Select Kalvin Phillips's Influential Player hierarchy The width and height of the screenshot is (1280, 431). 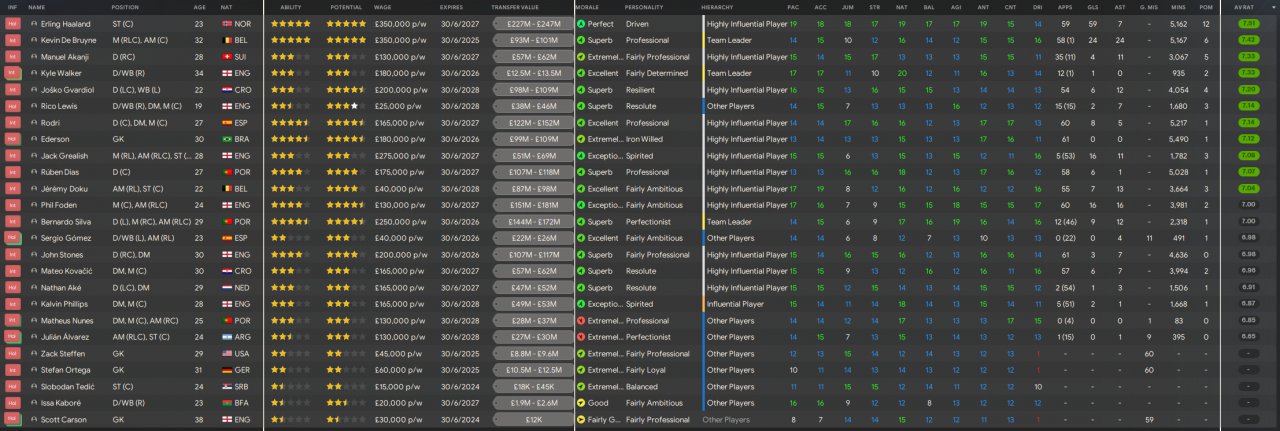735,304
